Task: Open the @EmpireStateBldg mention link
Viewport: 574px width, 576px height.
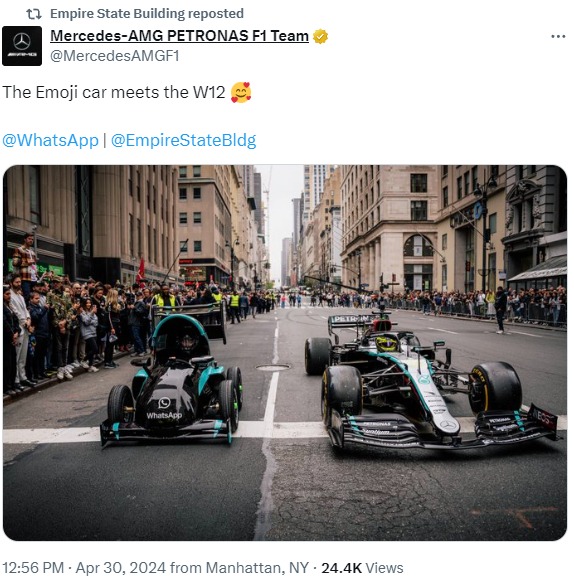Action: [x=183, y=140]
